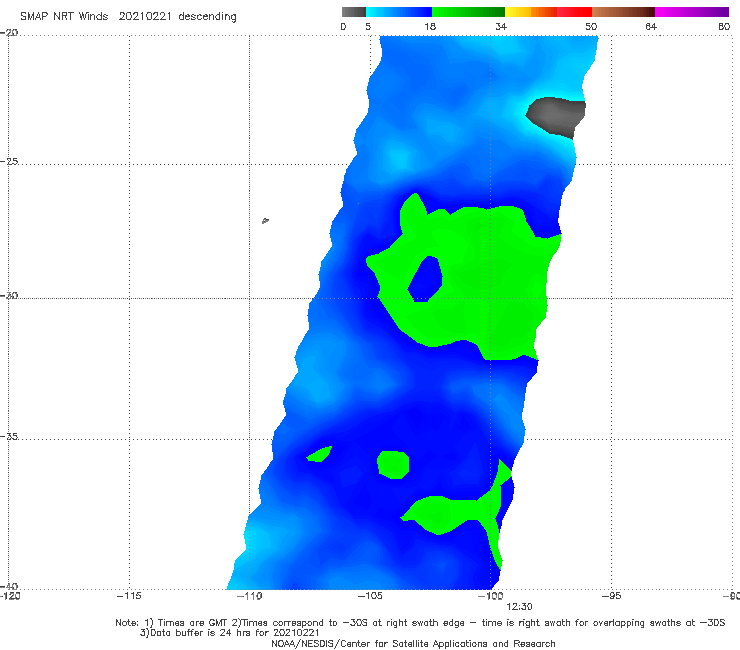Pick the green 18–34 colorbar segment
Viewport: 740px width, 650px height.
(x=468, y=12)
